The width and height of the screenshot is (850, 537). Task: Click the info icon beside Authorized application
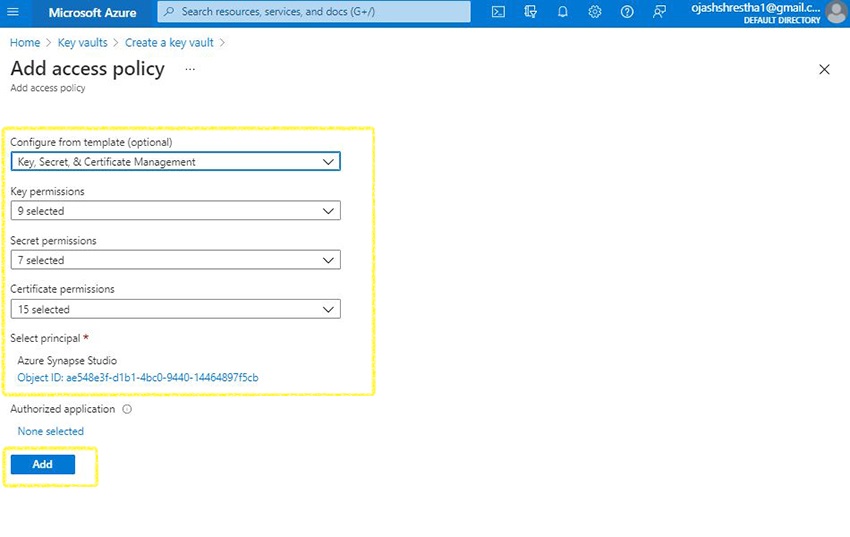click(x=127, y=409)
